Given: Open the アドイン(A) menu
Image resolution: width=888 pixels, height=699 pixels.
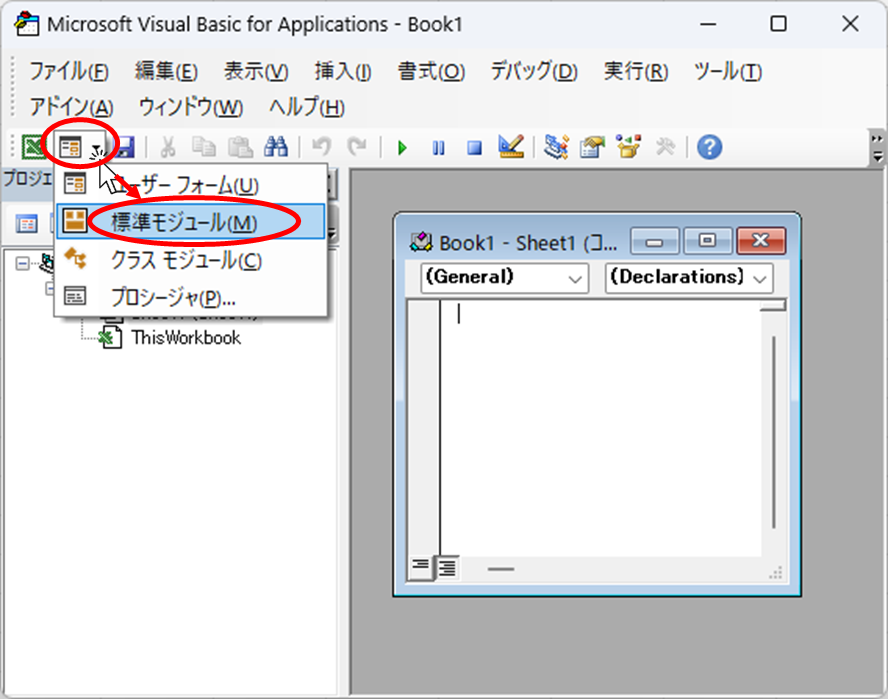Looking at the screenshot, I should pos(71,107).
